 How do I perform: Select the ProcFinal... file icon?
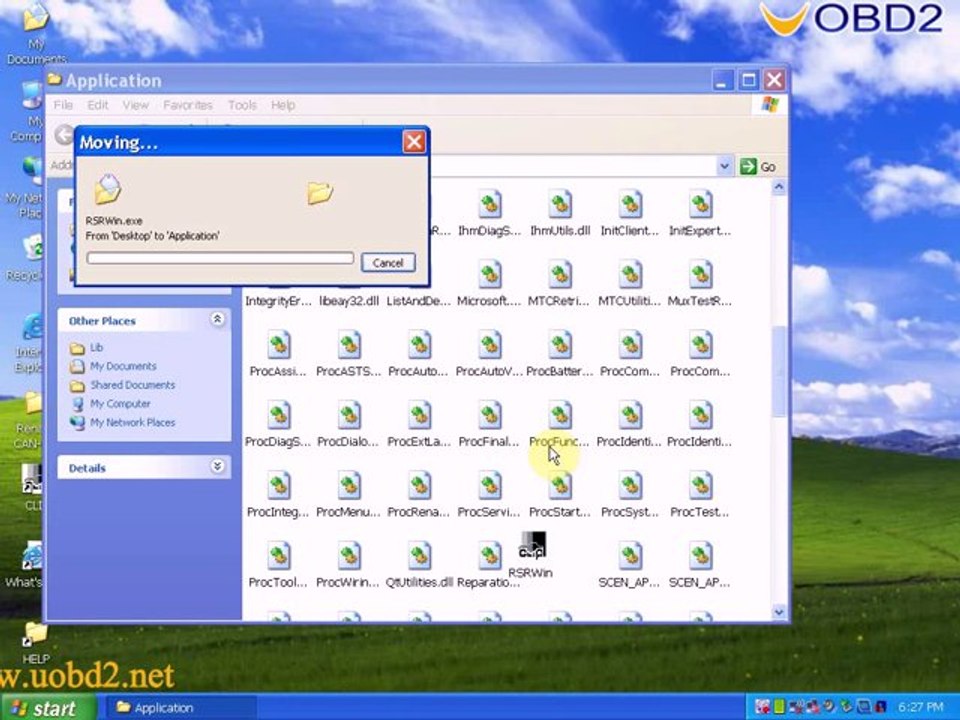[x=490, y=416]
